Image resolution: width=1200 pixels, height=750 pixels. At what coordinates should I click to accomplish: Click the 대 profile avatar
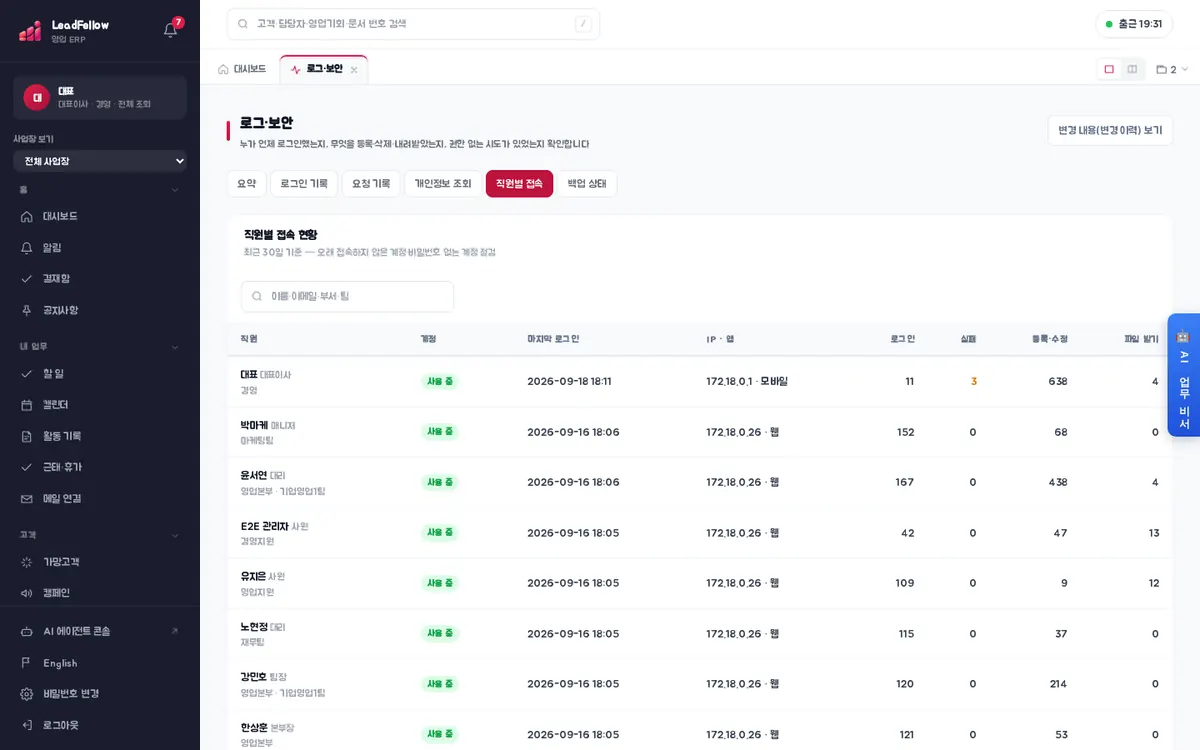[x=37, y=97]
